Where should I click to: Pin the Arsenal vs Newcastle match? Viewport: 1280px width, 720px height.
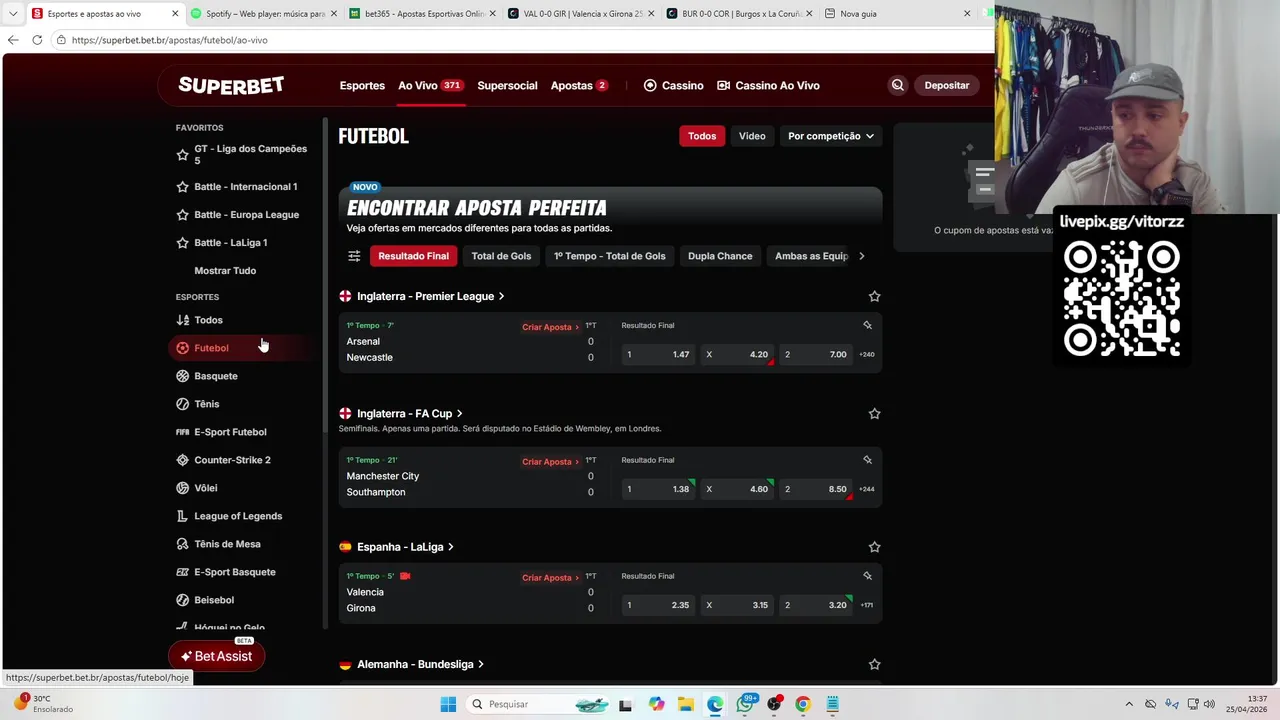click(867, 325)
